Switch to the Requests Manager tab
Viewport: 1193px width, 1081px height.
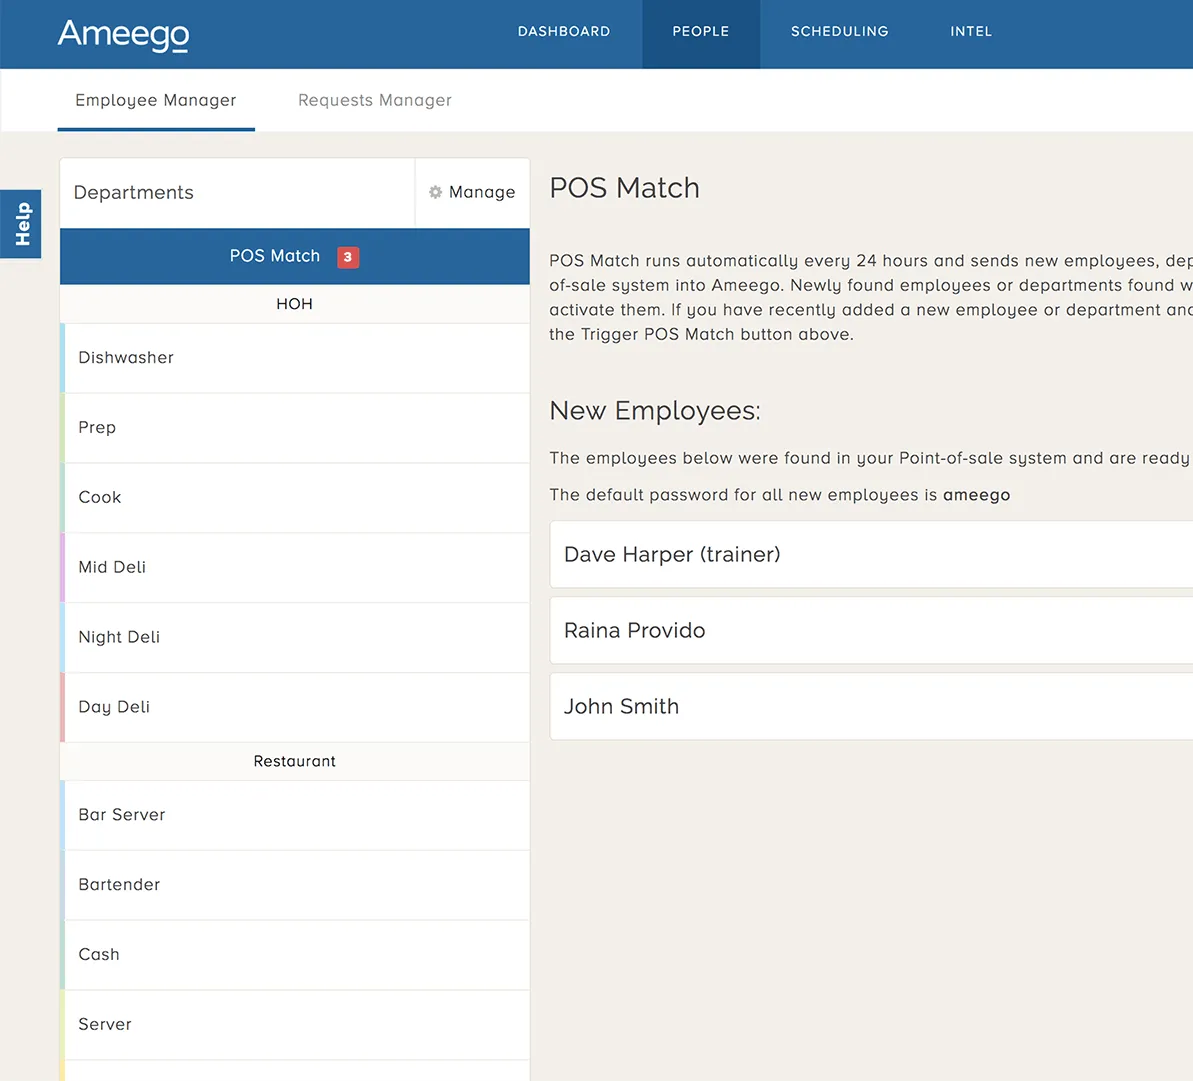click(374, 100)
